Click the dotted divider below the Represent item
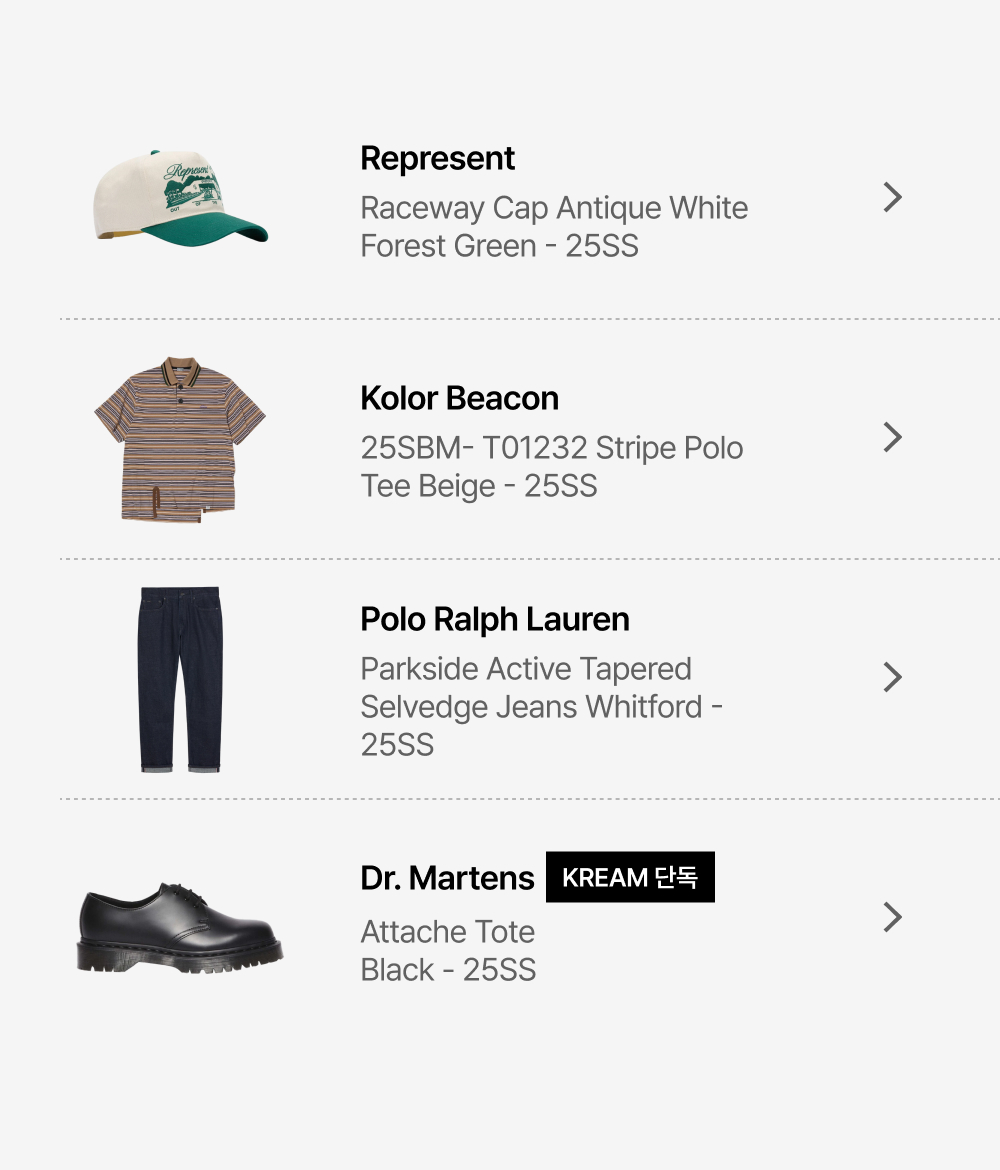This screenshot has width=1000, height=1170. coord(530,319)
